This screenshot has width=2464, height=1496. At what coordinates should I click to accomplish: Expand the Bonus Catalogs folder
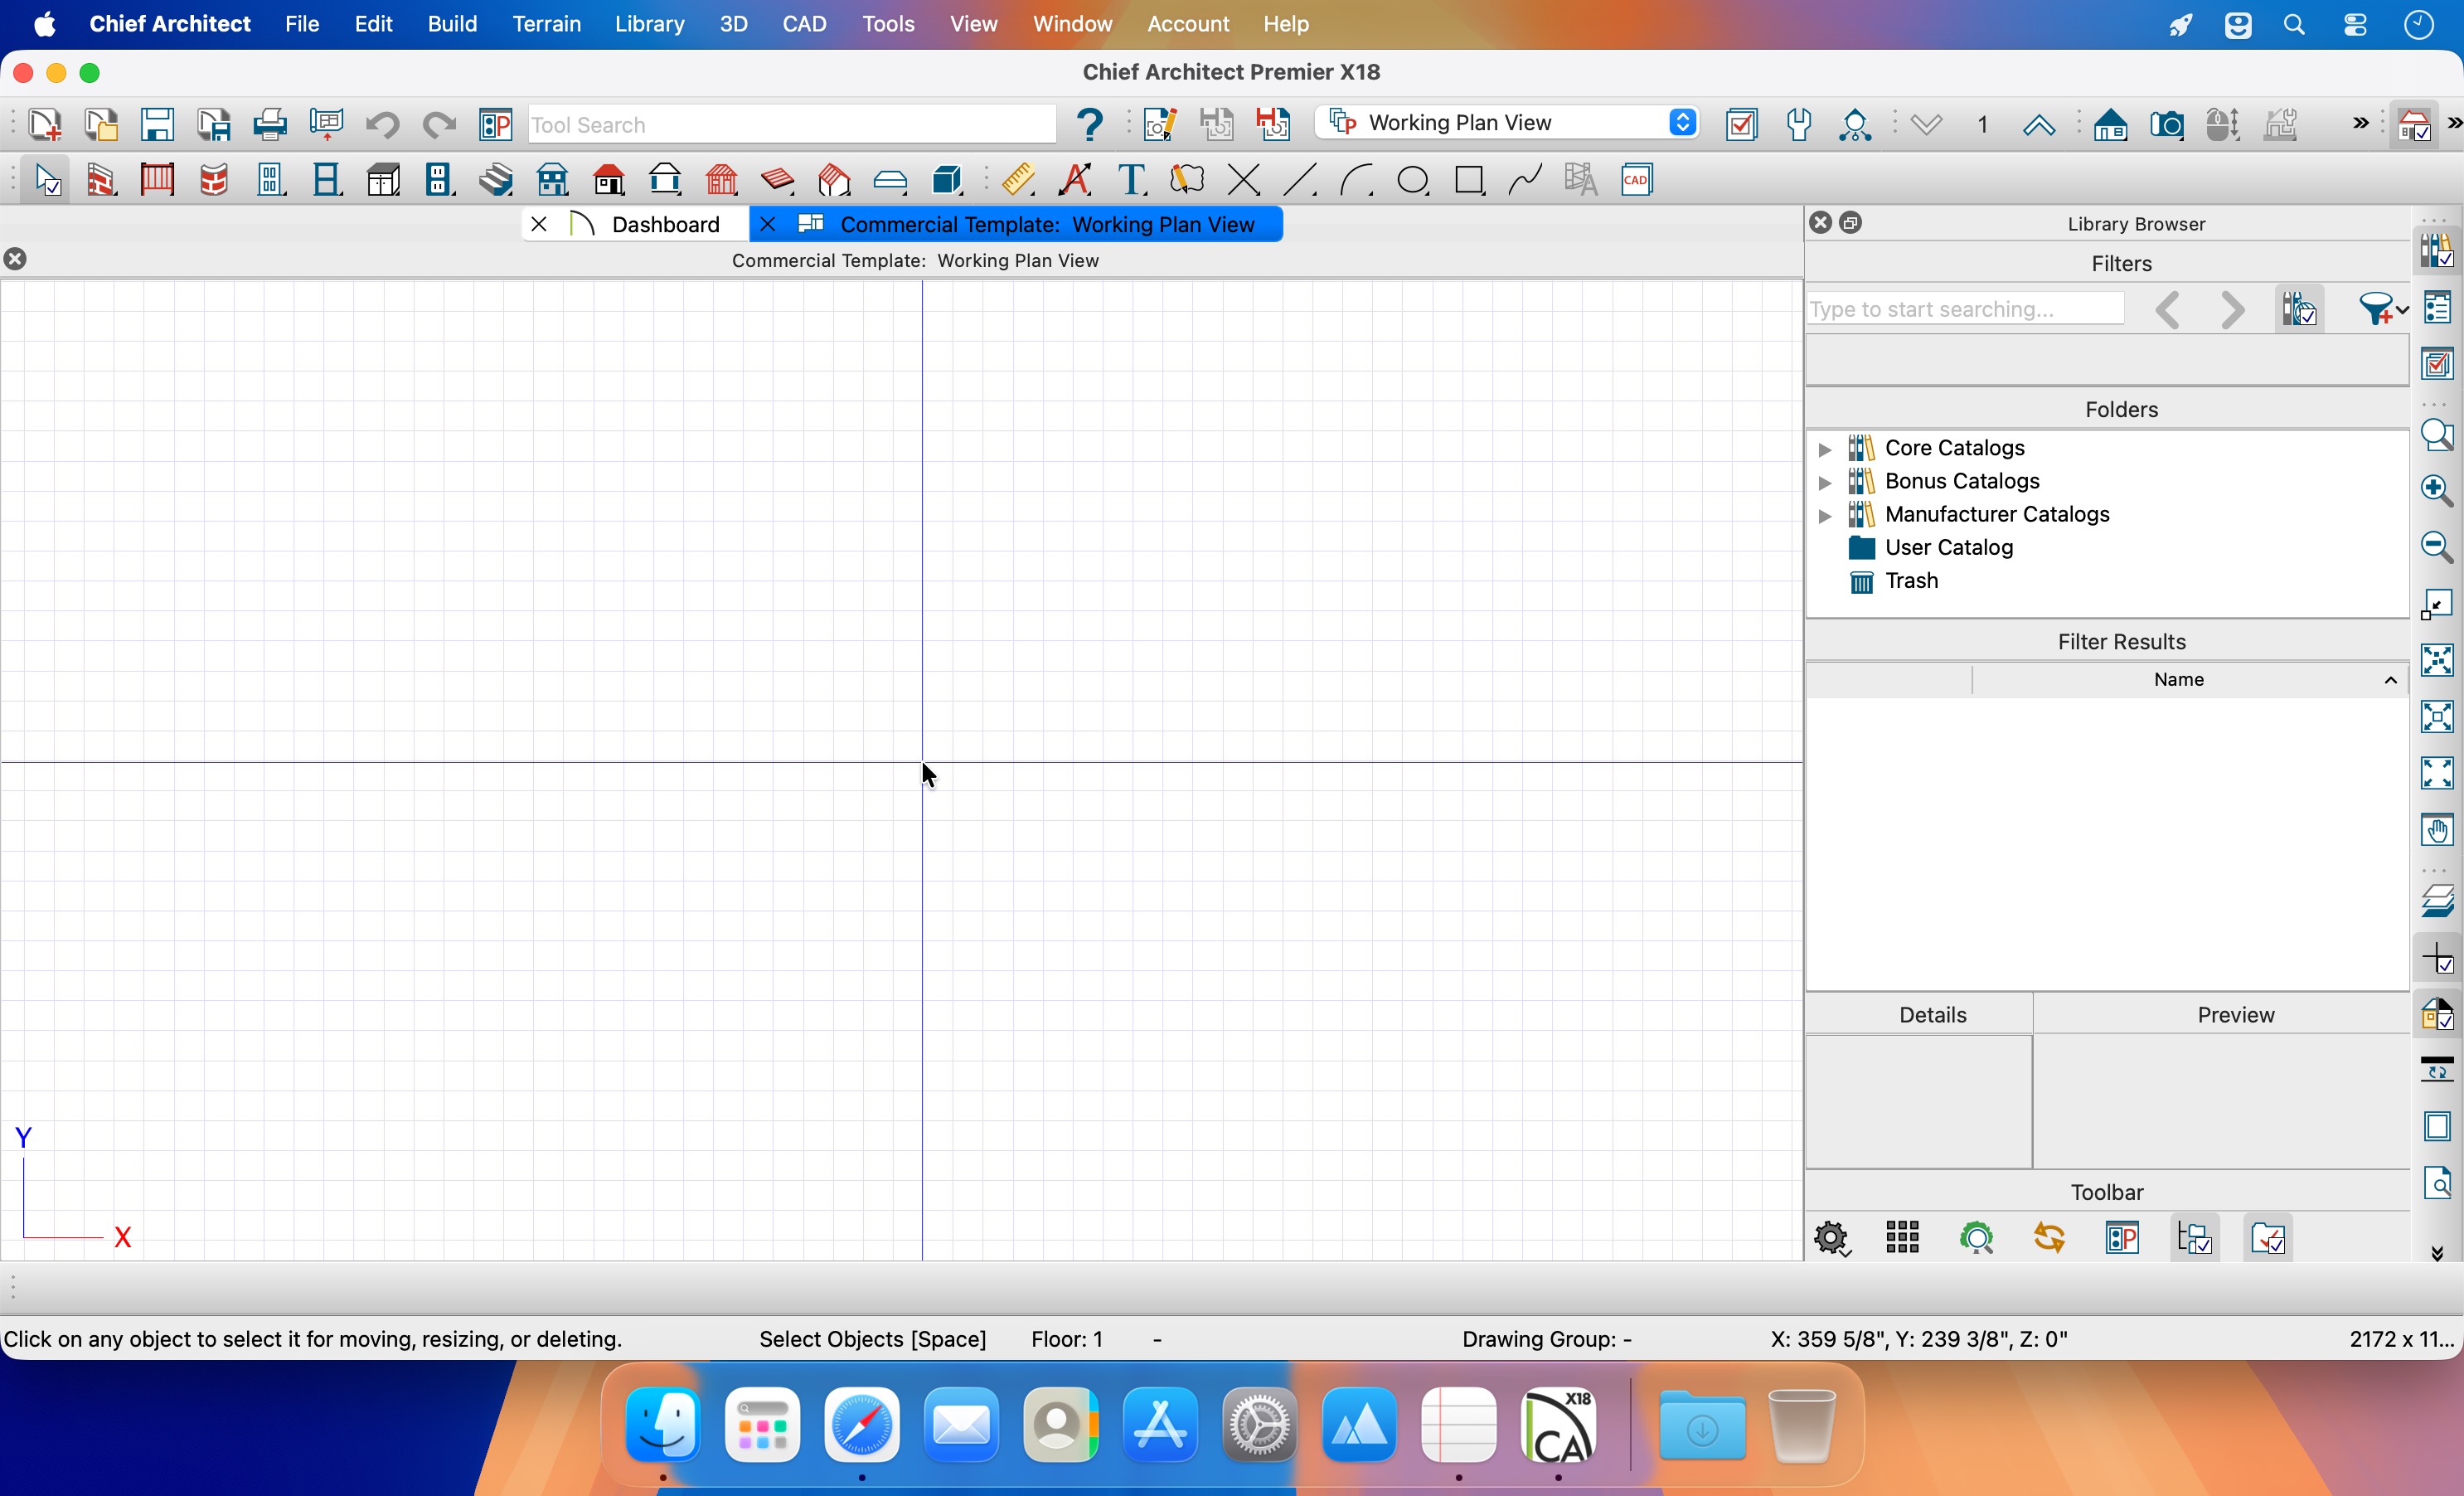point(1825,482)
